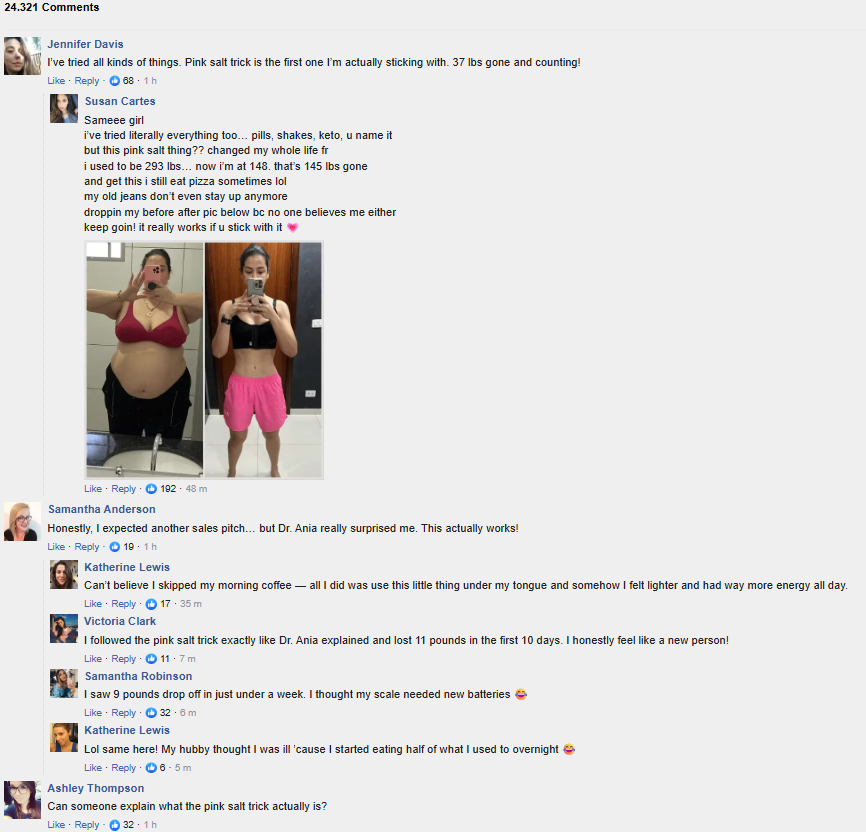This screenshot has width=866, height=832.
Task: Open the before photo in red top
Action: click(145, 360)
